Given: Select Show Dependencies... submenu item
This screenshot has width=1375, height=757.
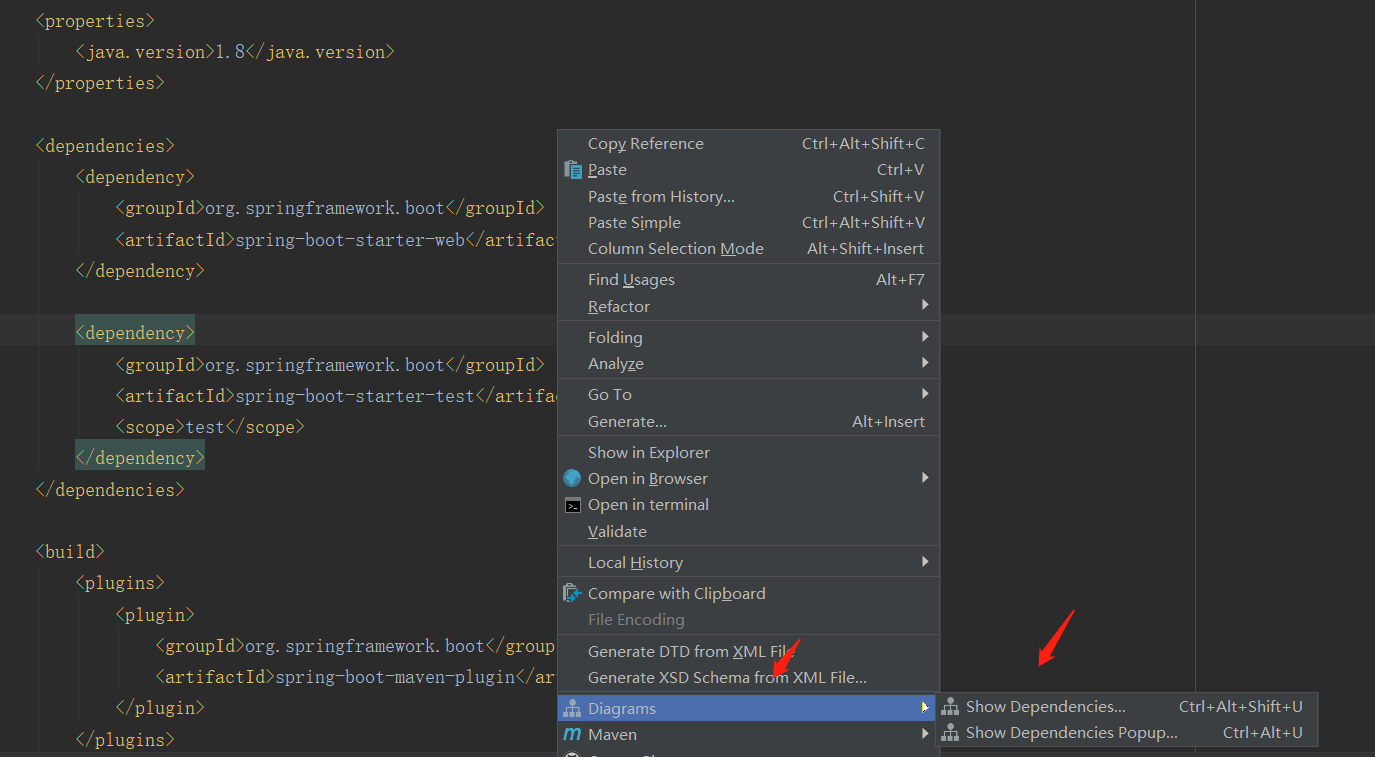Looking at the screenshot, I should [x=1127, y=707].
